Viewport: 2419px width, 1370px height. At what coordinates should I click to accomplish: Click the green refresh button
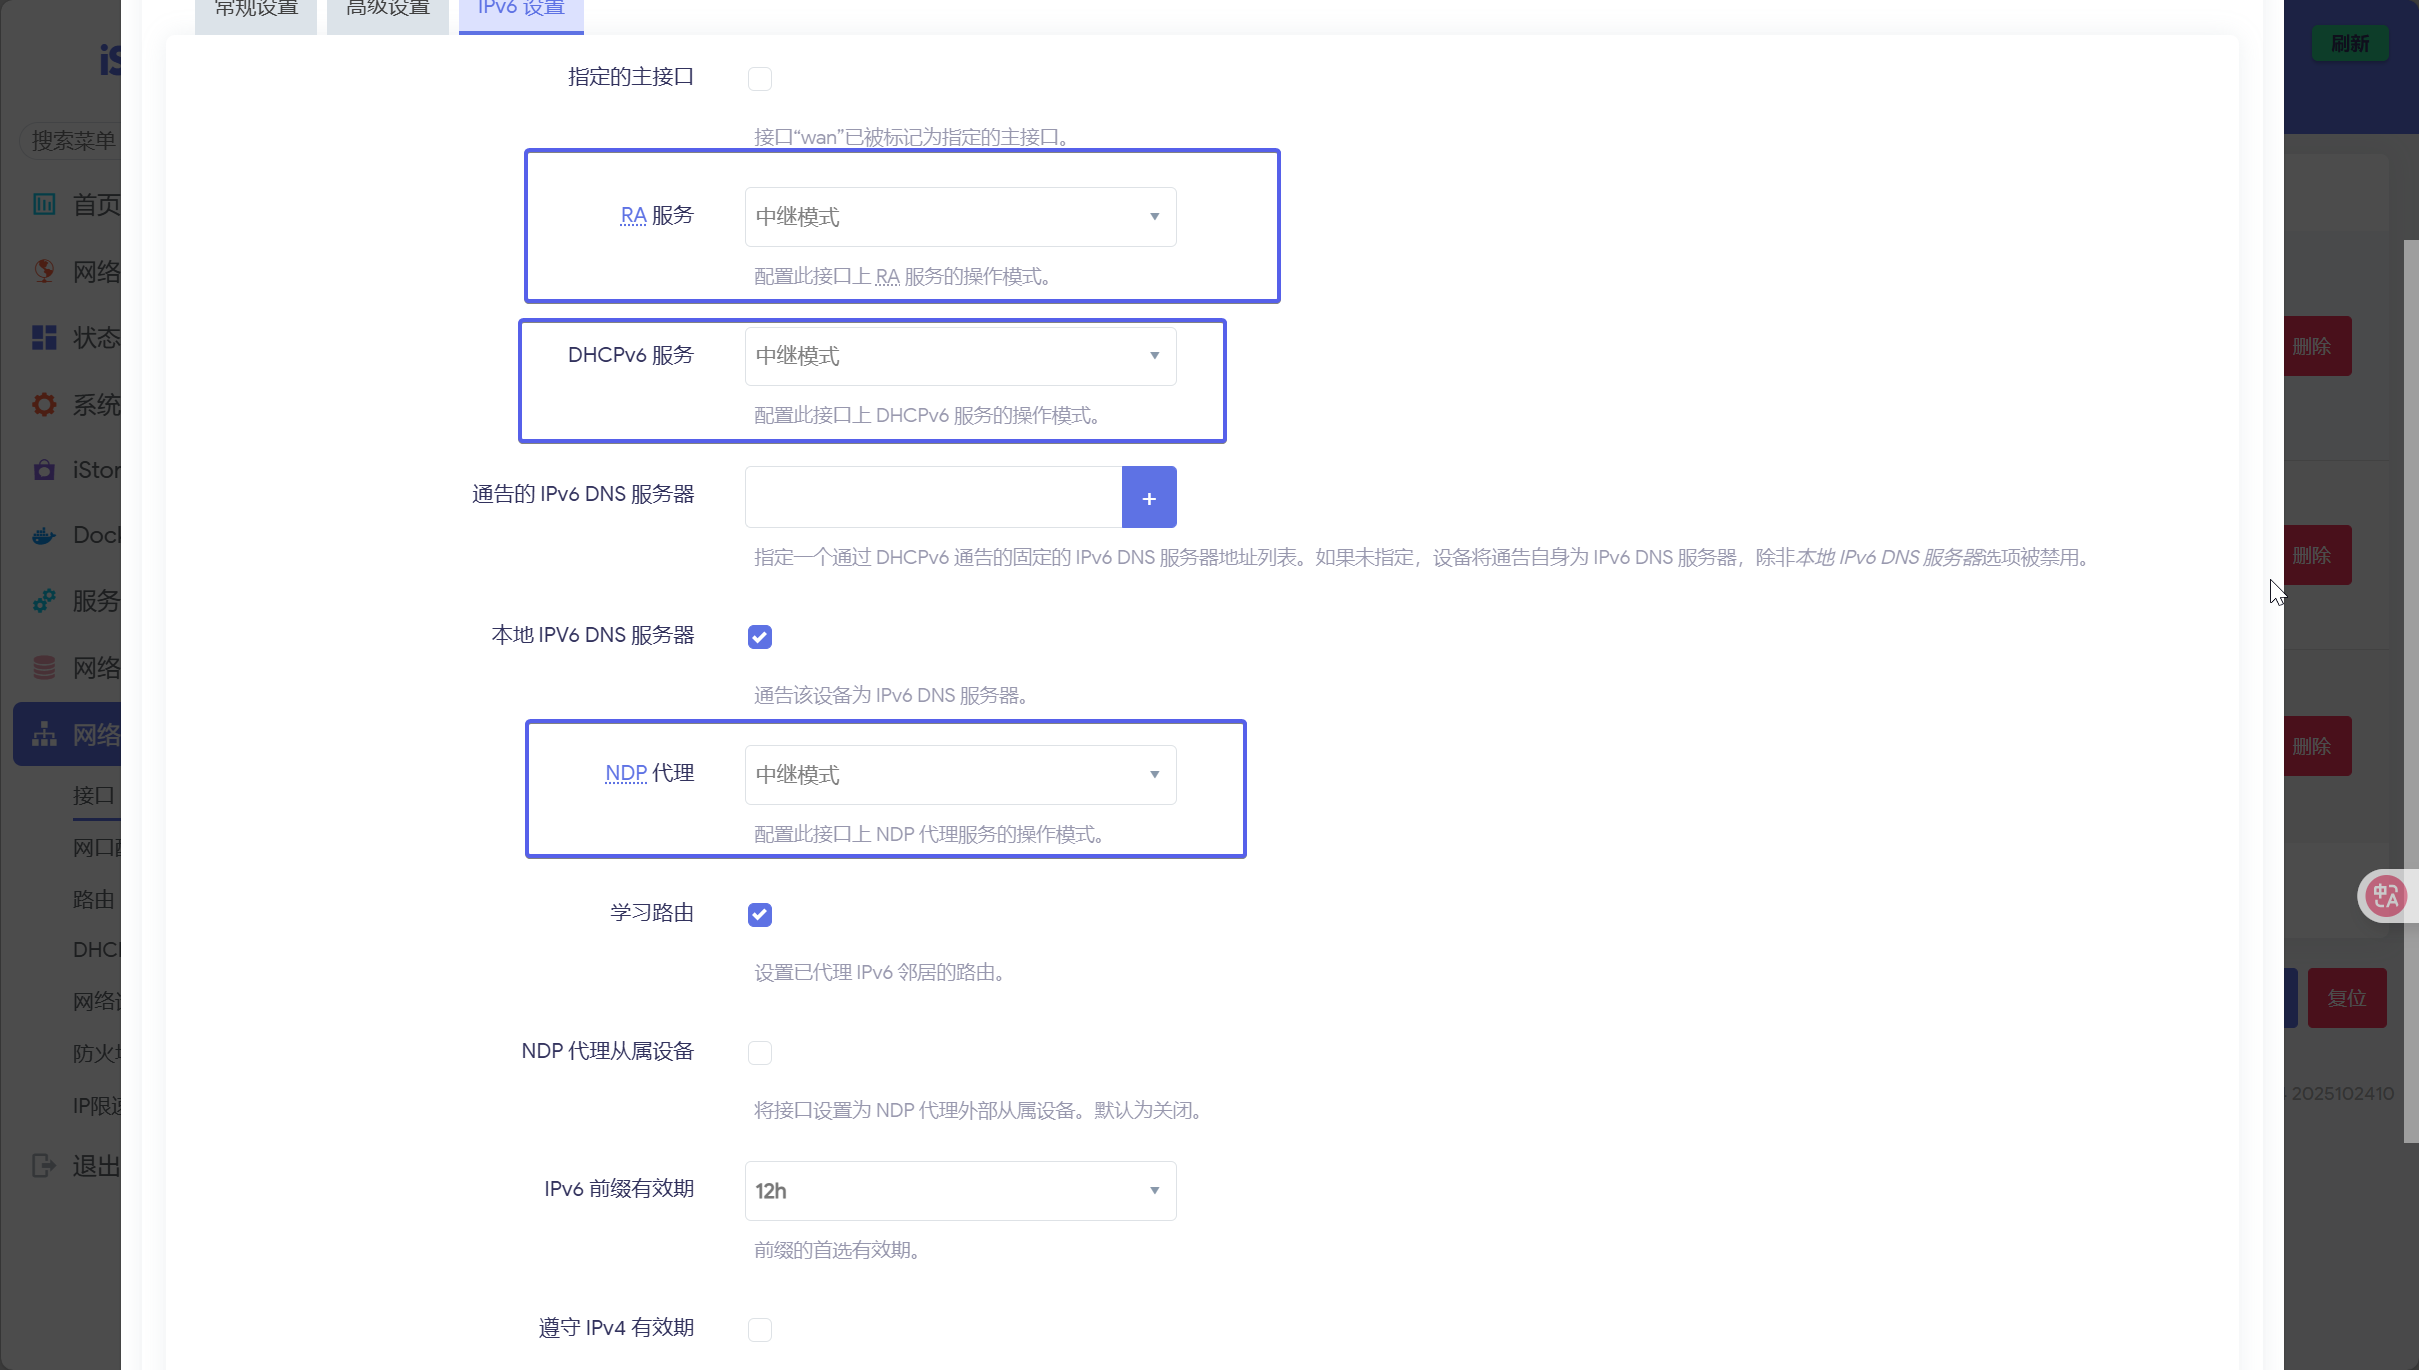pos(2349,44)
